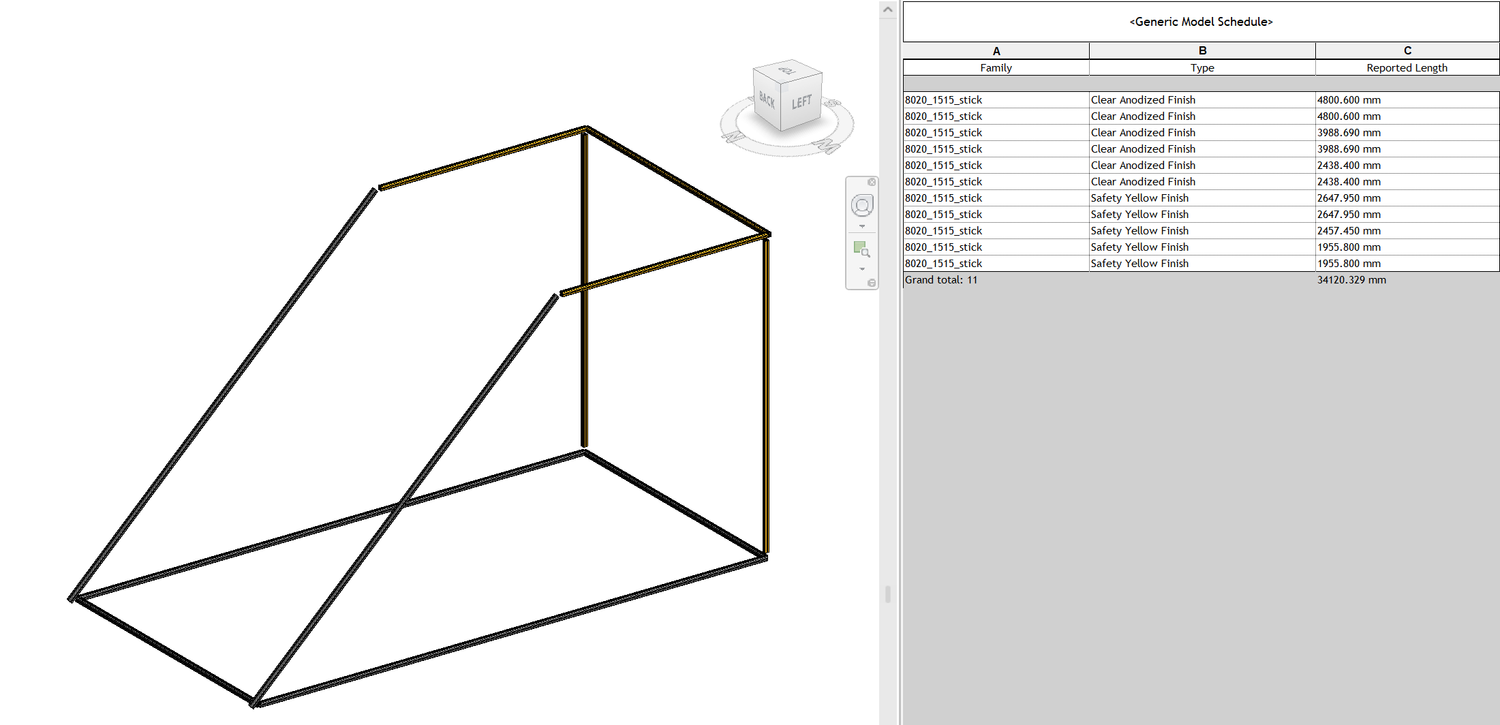
Task: Expand the Zoom tools dropdown arrow
Action: pos(860,270)
